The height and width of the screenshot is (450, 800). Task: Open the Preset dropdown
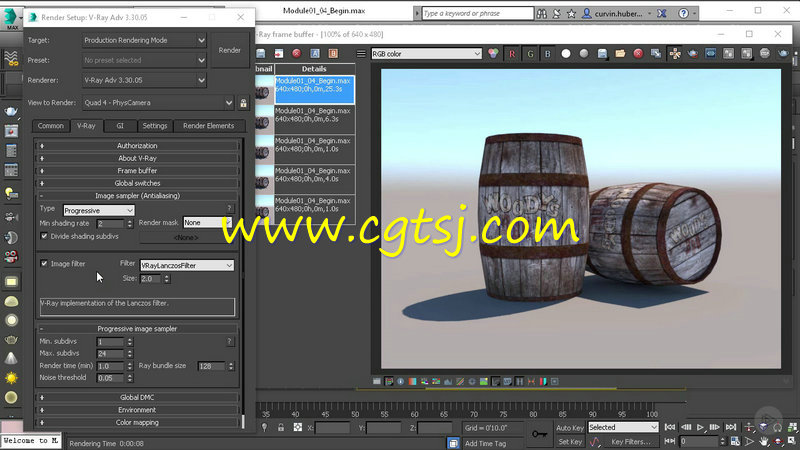[144, 60]
